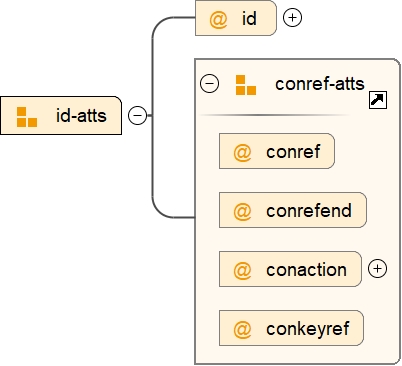Expand the id attribute node

(x=292, y=17)
